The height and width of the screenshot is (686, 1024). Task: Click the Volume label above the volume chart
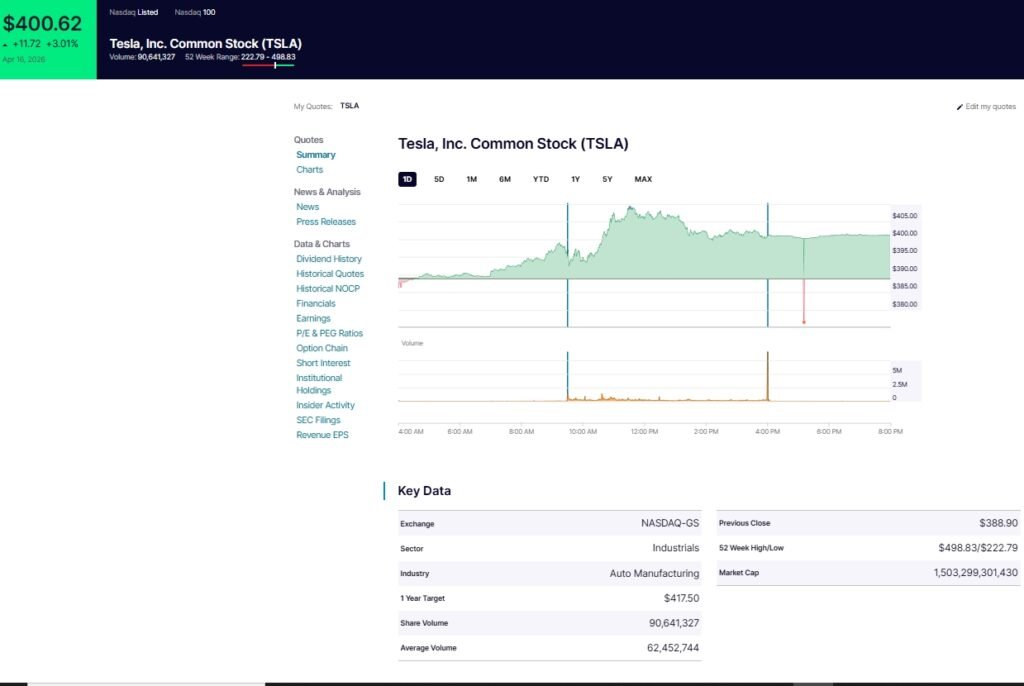[412, 343]
